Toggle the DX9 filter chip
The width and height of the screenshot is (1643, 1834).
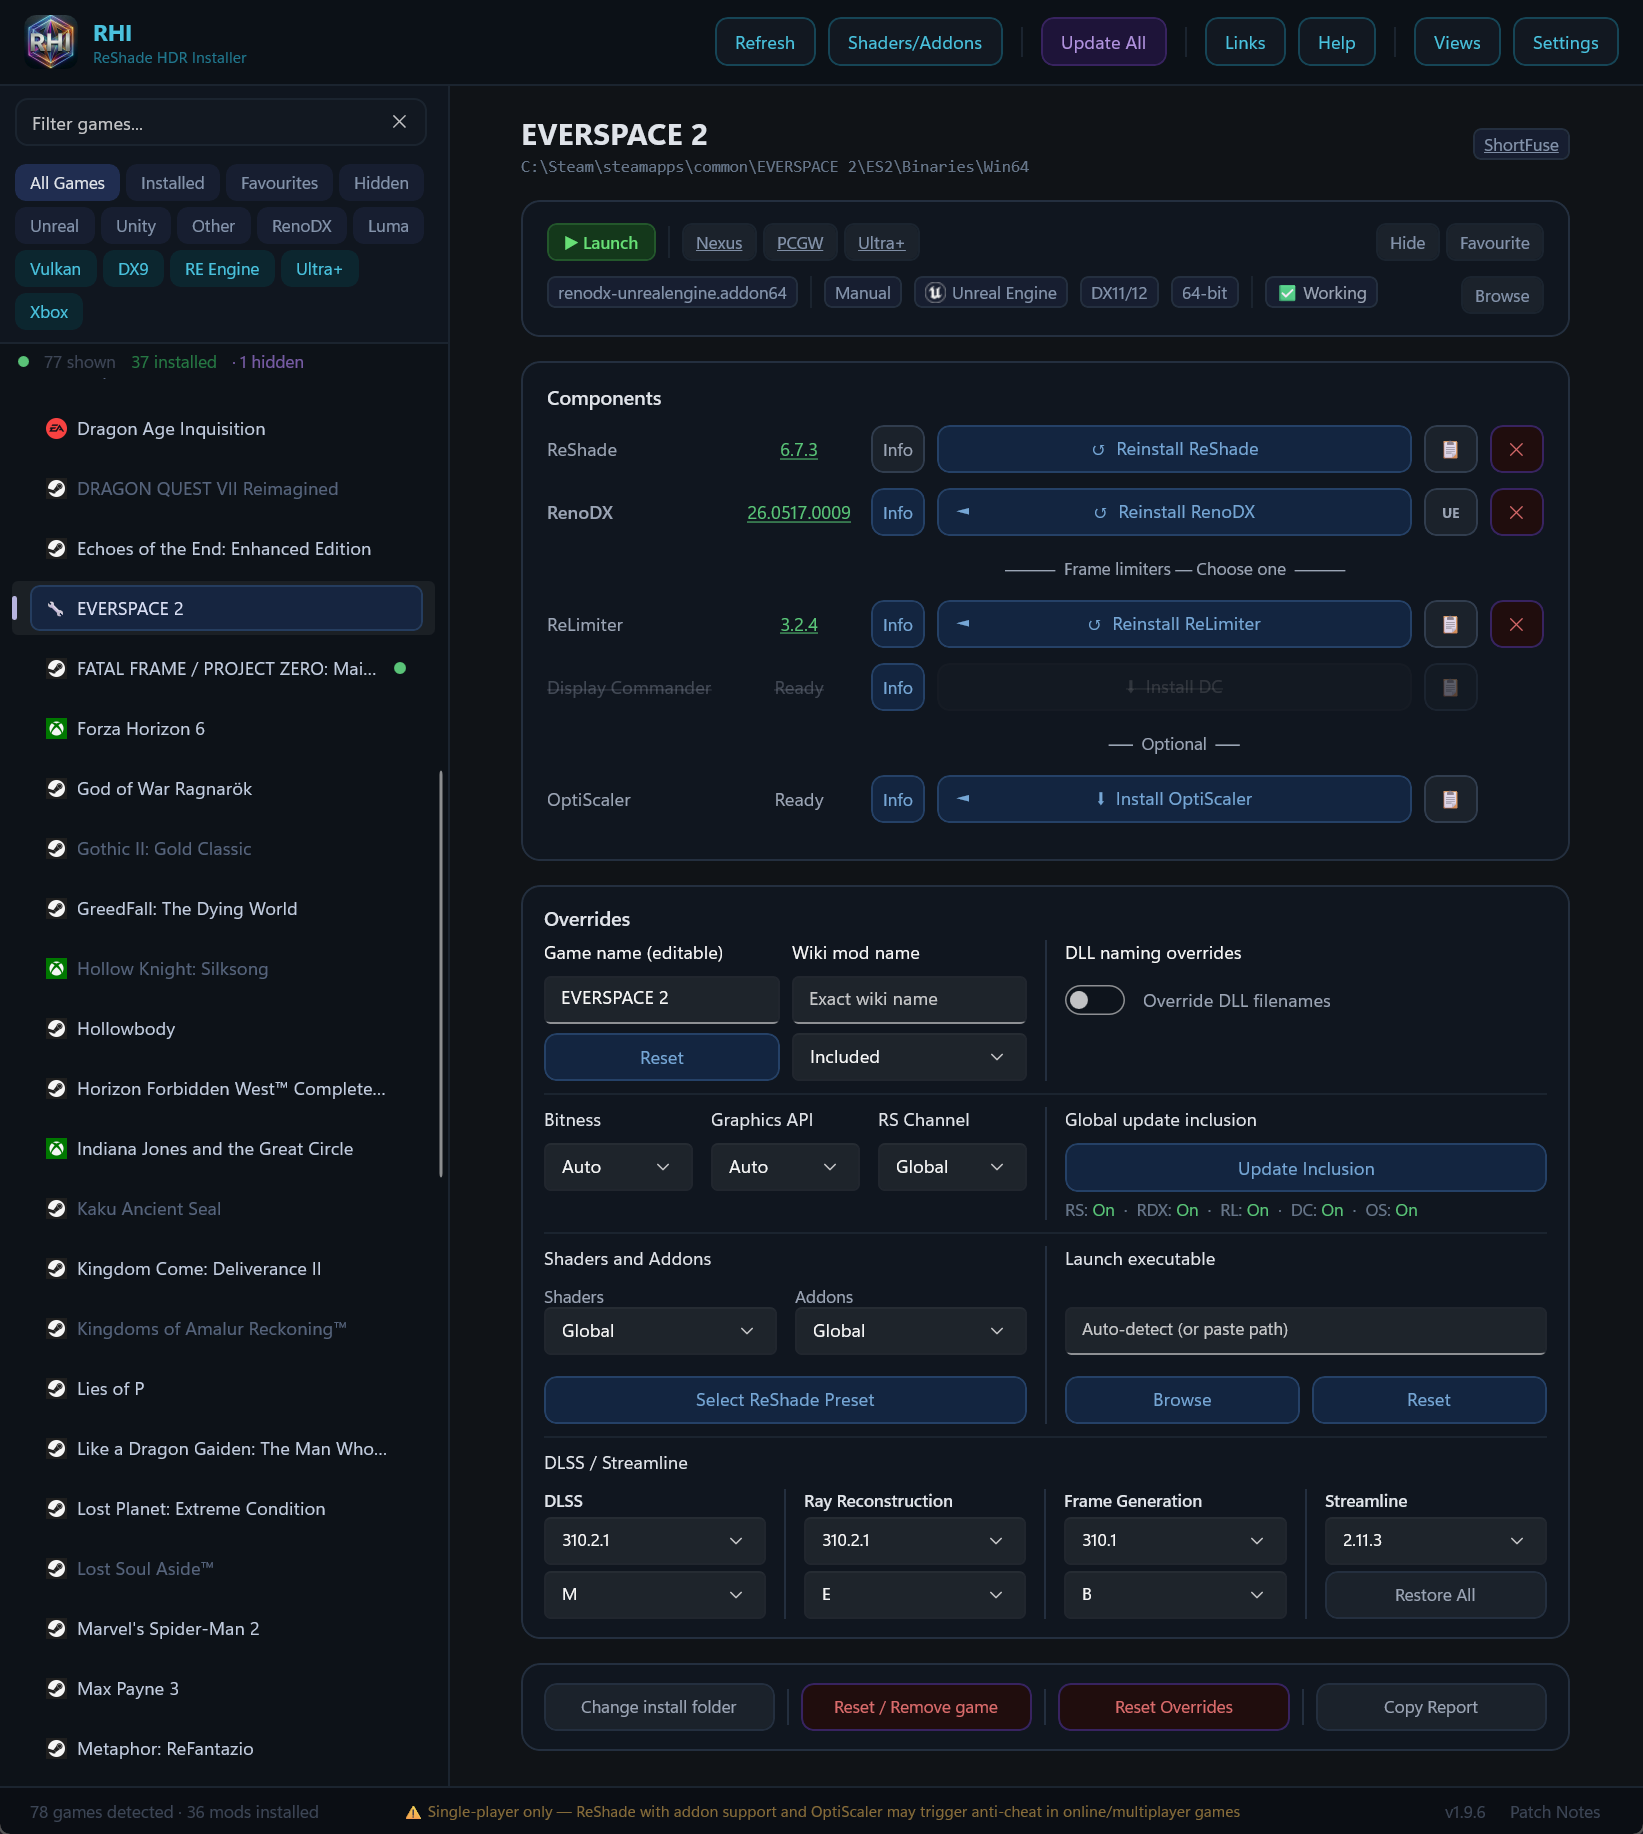[133, 269]
